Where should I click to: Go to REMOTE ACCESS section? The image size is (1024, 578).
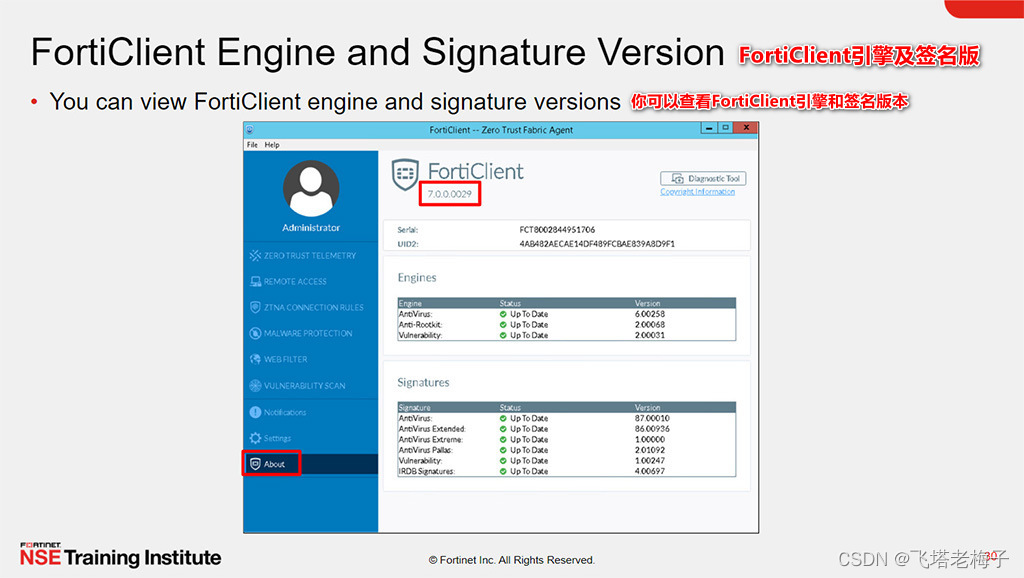tap(295, 281)
